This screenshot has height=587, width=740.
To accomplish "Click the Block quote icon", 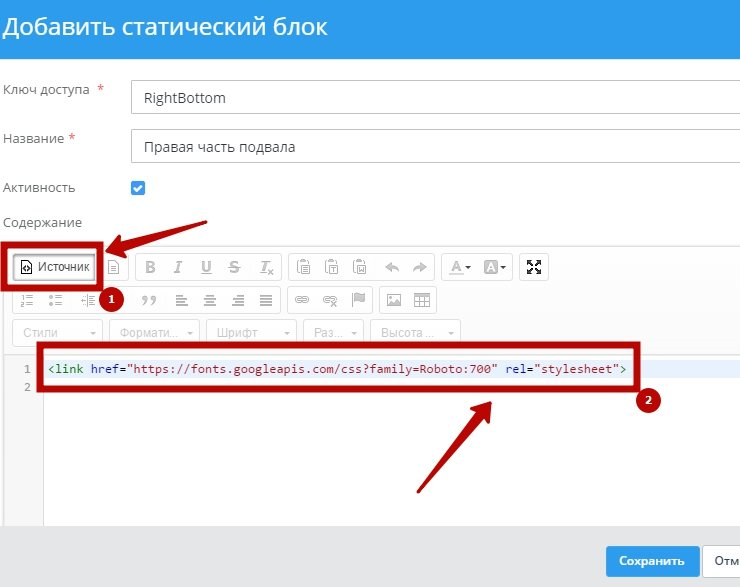I will [x=150, y=299].
